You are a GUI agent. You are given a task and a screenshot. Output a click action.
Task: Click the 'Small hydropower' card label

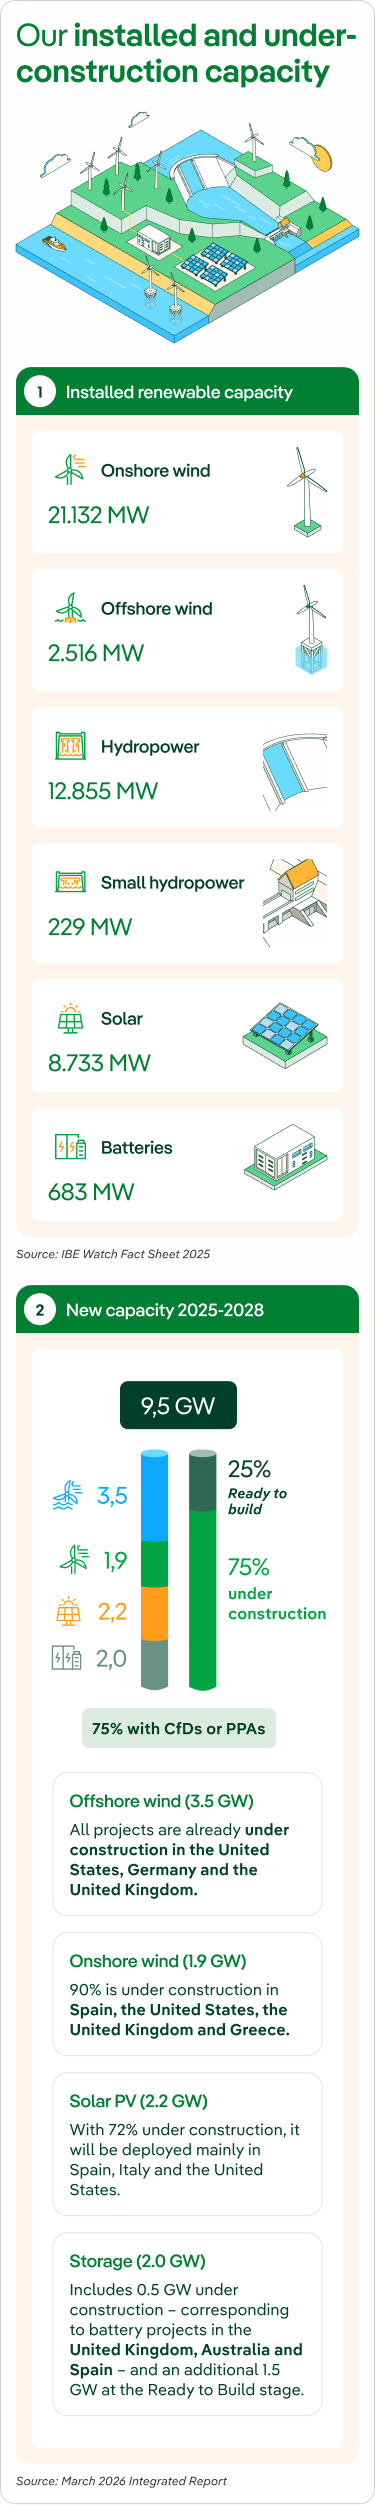[x=172, y=883]
